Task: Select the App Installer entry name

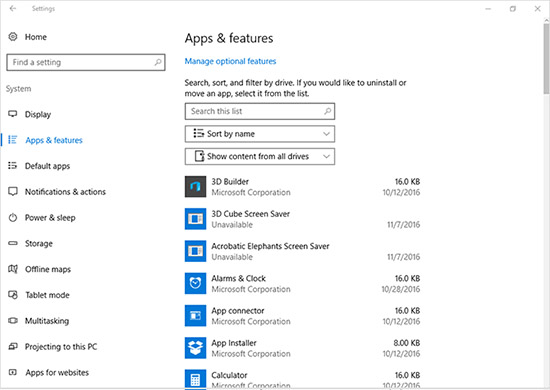Action: coord(234,343)
